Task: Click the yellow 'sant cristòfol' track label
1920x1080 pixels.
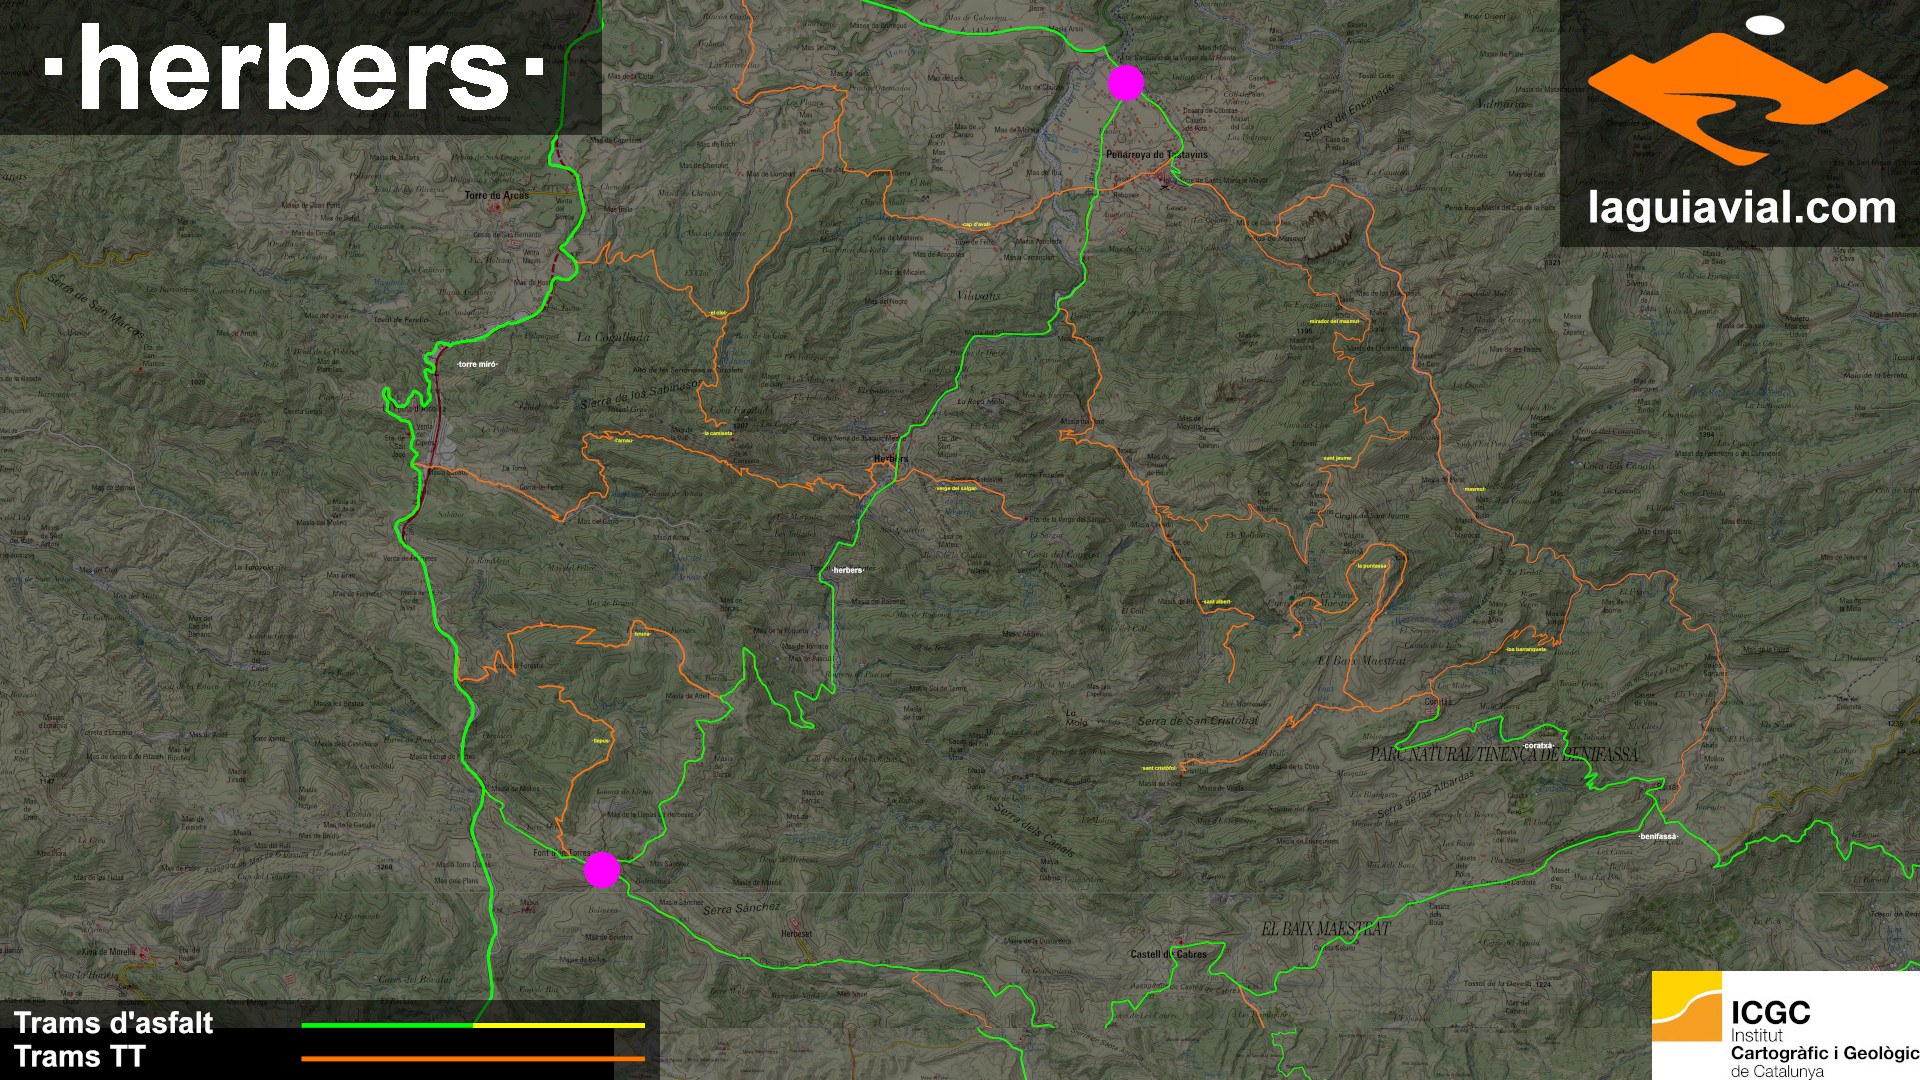Action: click(x=1158, y=768)
